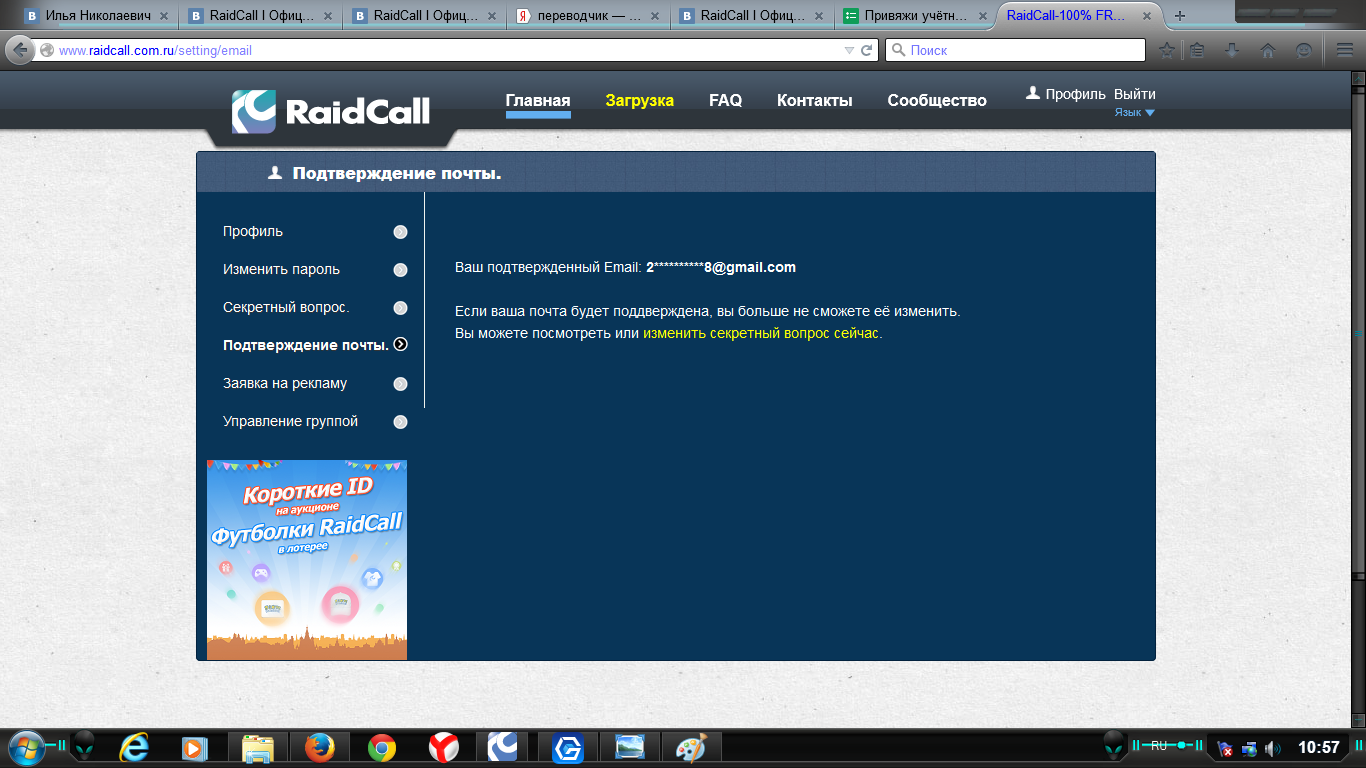Screen dimensions: 1366x768
Task: Launch Google Chrome from the taskbar
Action: point(381,748)
